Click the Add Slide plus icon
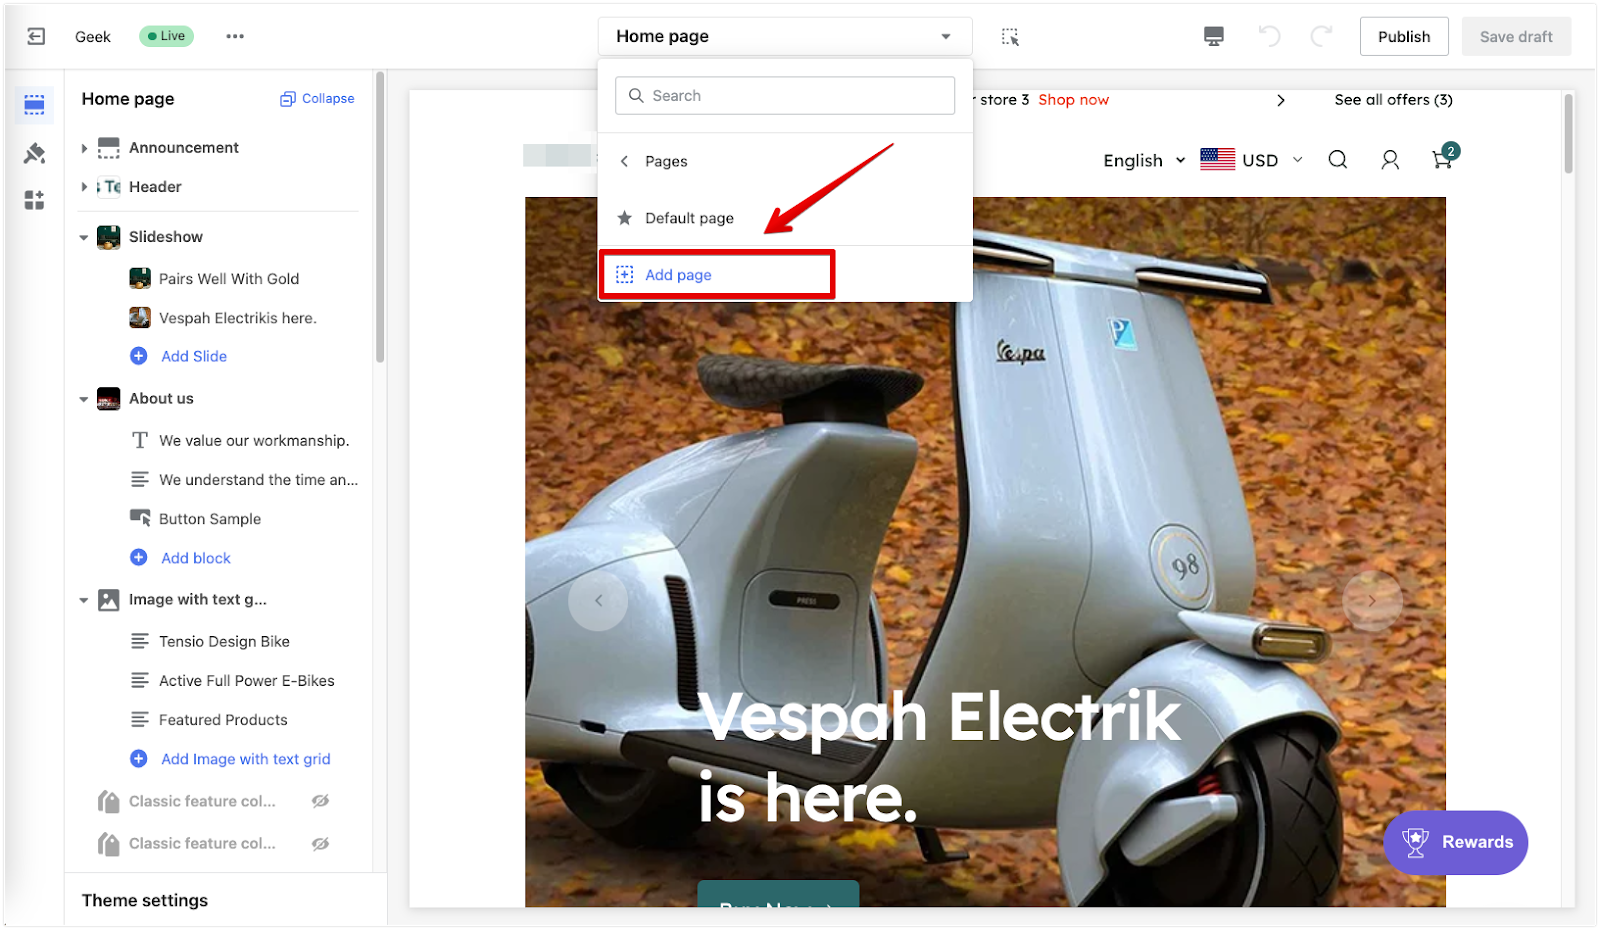This screenshot has height=930, width=1600. 139,356
